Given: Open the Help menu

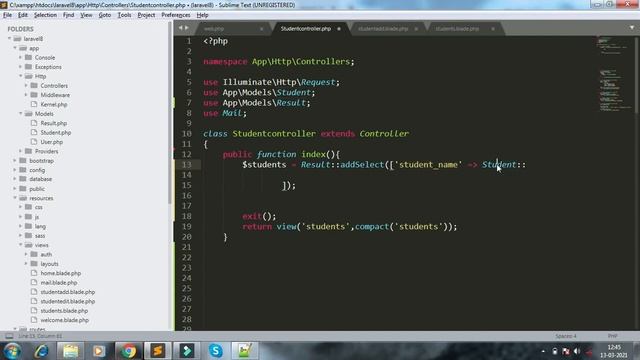Looking at the screenshot, I should click(202, 15).
